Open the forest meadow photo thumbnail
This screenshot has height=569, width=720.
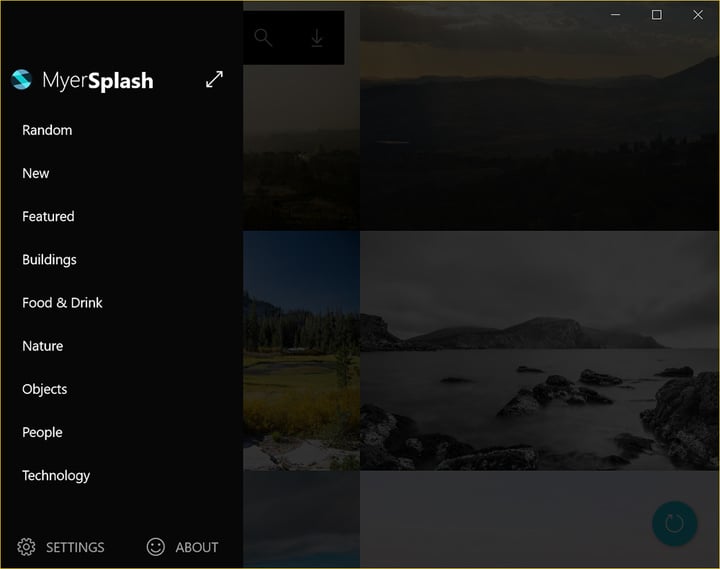pyautogui.click(x=302, y=350)
